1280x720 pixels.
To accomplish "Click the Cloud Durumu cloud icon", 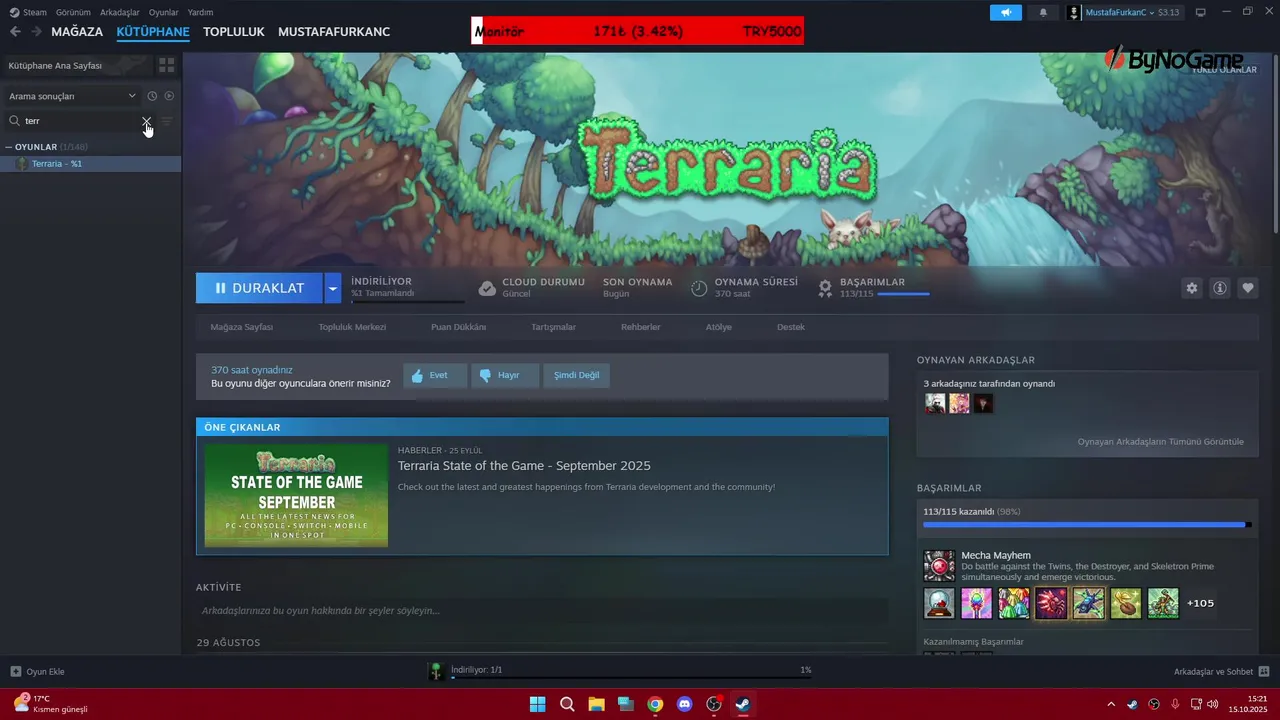I will point(487,288).
